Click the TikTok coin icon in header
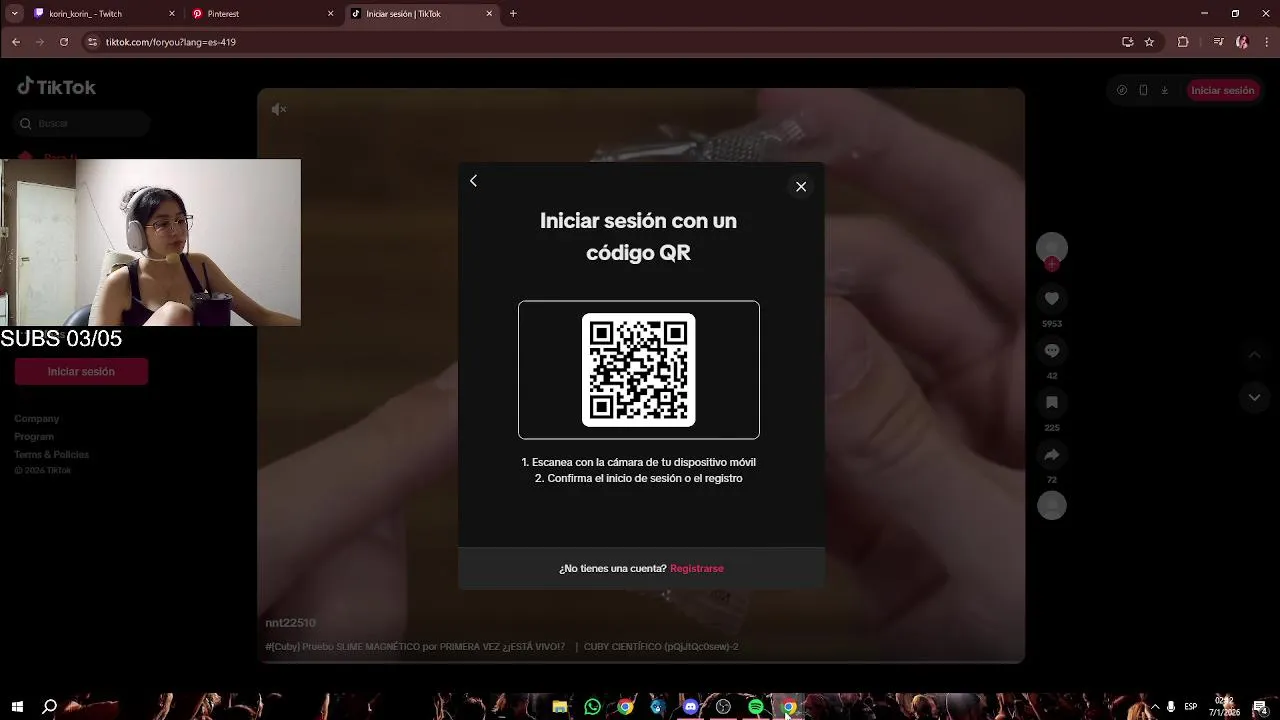 [1122, 90]
